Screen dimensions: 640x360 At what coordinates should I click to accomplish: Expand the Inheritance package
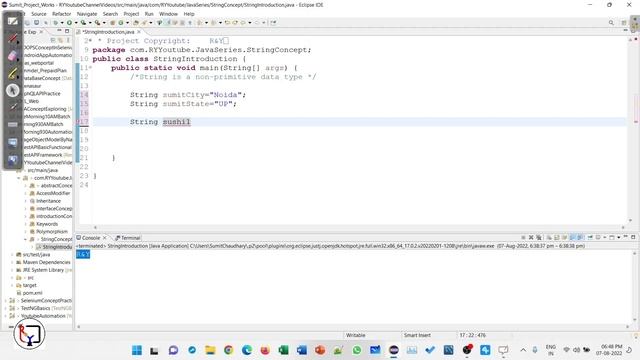[26, 201]
